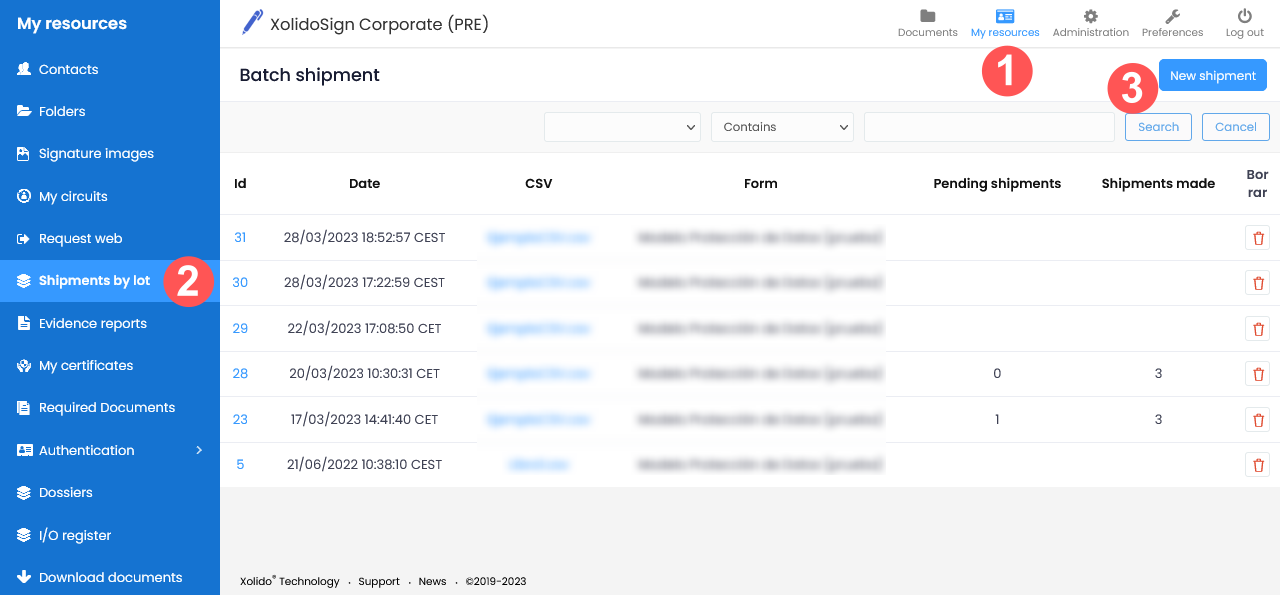Click the Request web icon

[x=24, y=238]
